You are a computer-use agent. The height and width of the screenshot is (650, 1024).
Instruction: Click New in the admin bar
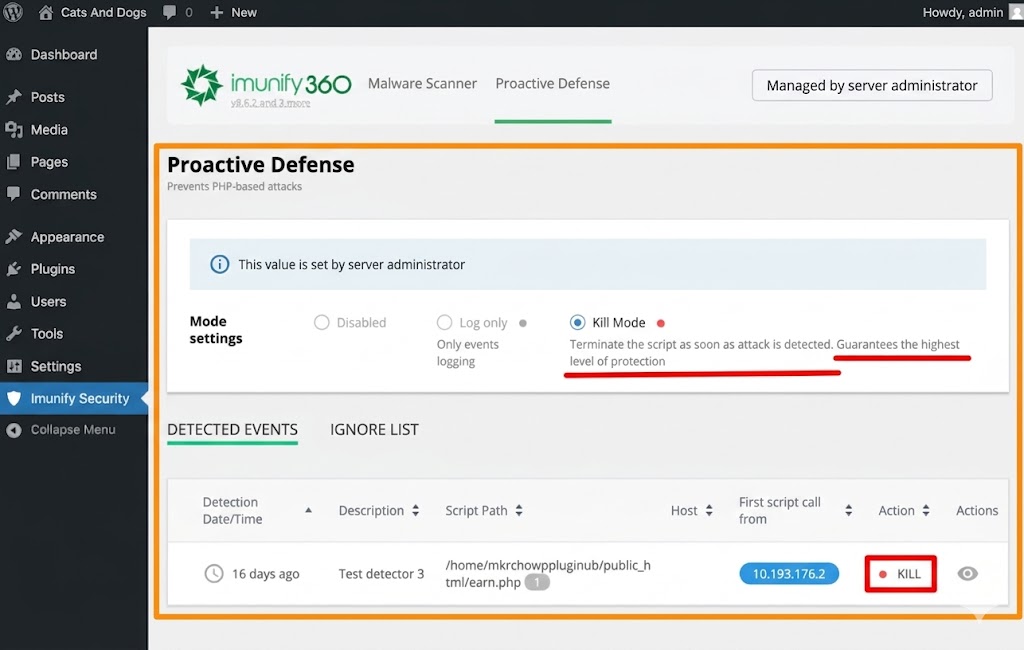point(244,12)
